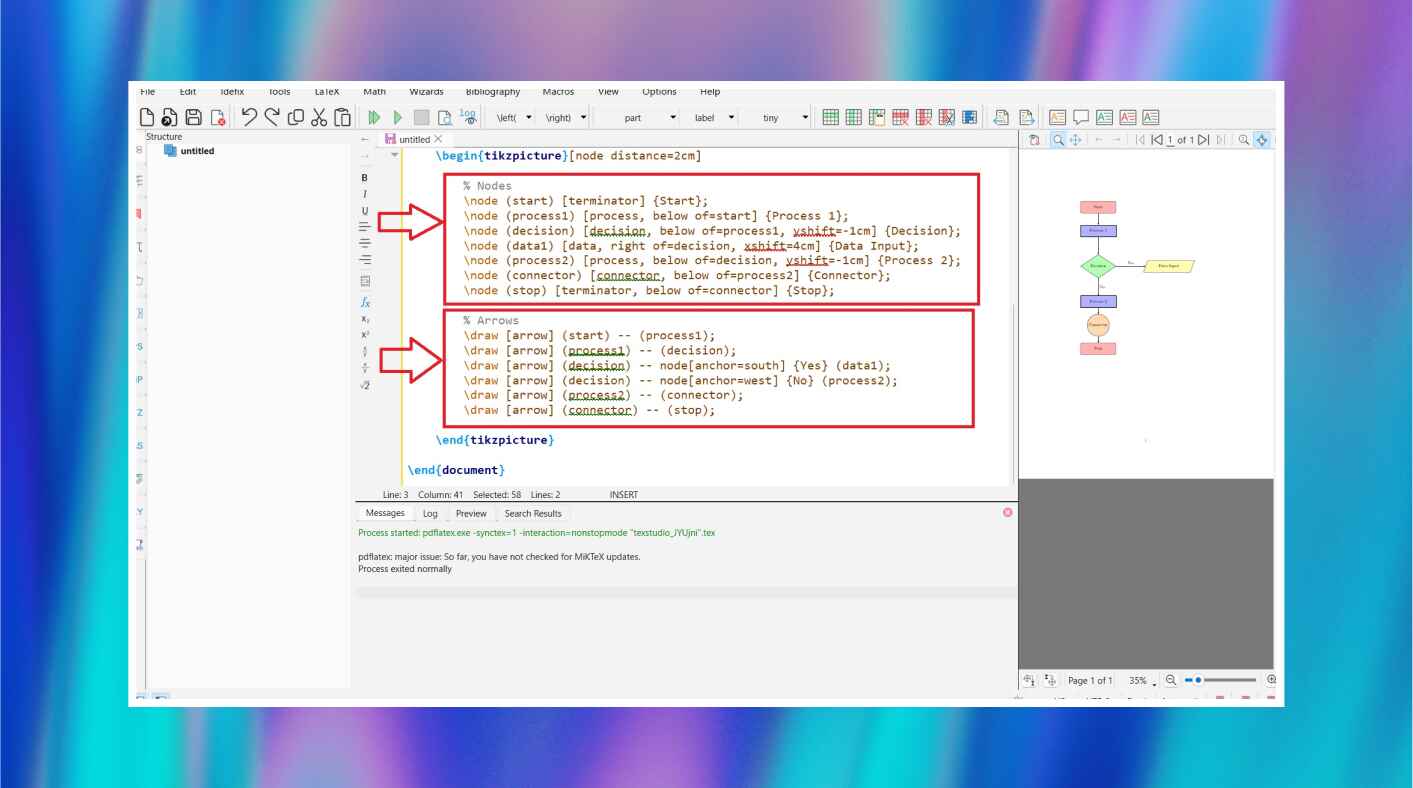Close the current document using toolbar icon
This screenshot has height=788, width=1413.
click(x=218, y=117)
